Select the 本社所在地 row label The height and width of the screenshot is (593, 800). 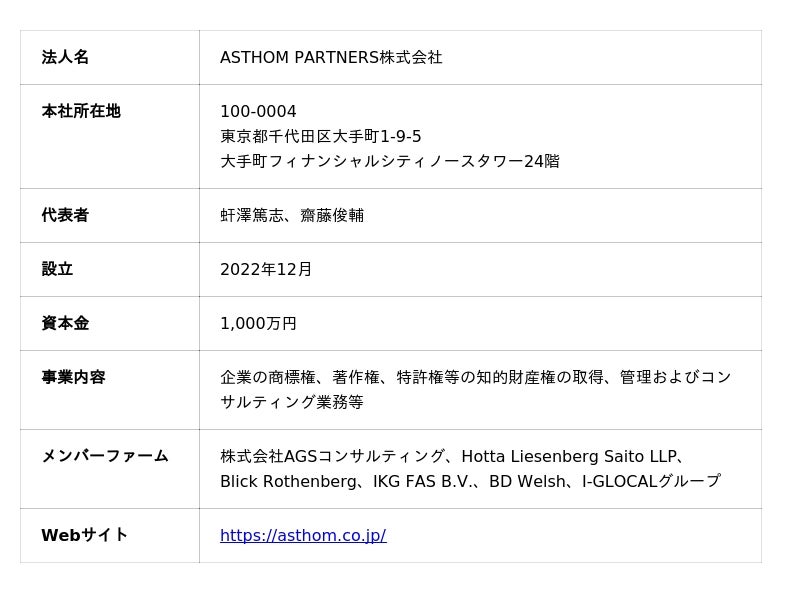(81, 112)
